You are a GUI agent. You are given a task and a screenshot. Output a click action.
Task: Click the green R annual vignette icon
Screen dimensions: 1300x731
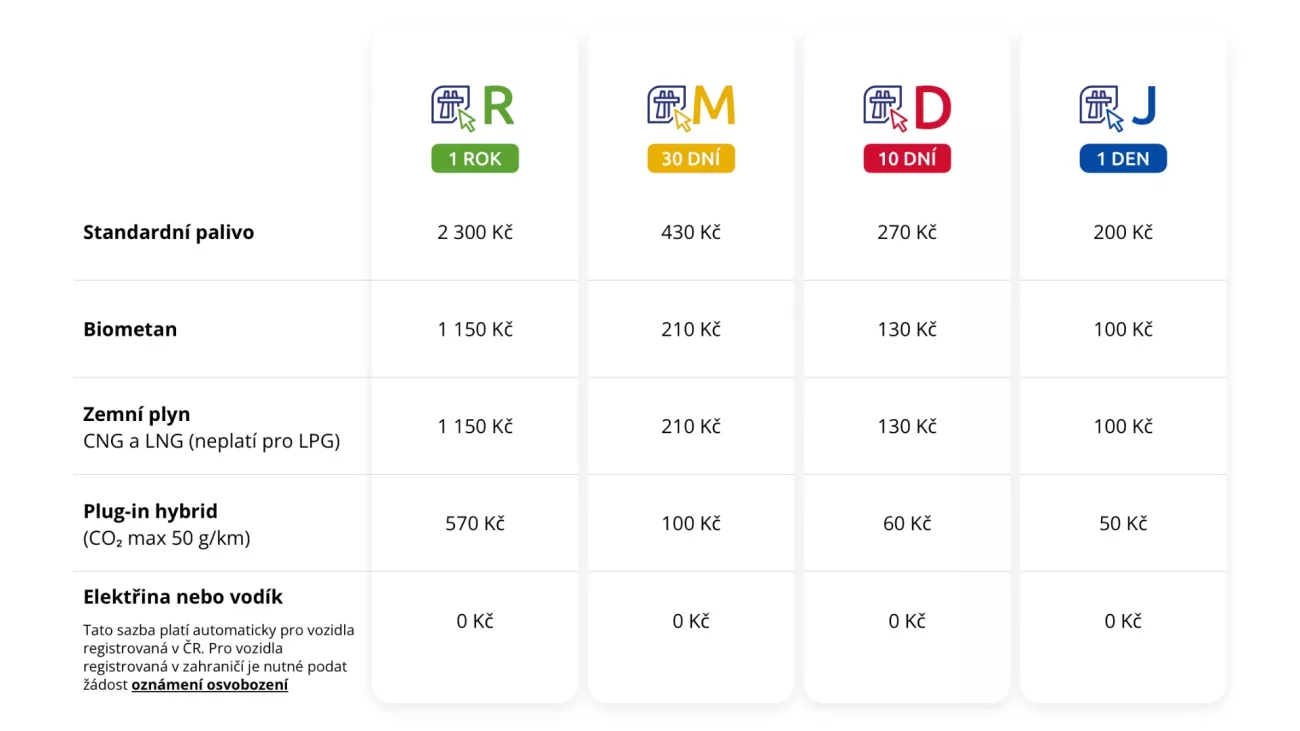pyautogui.click(x=474, y=108)
